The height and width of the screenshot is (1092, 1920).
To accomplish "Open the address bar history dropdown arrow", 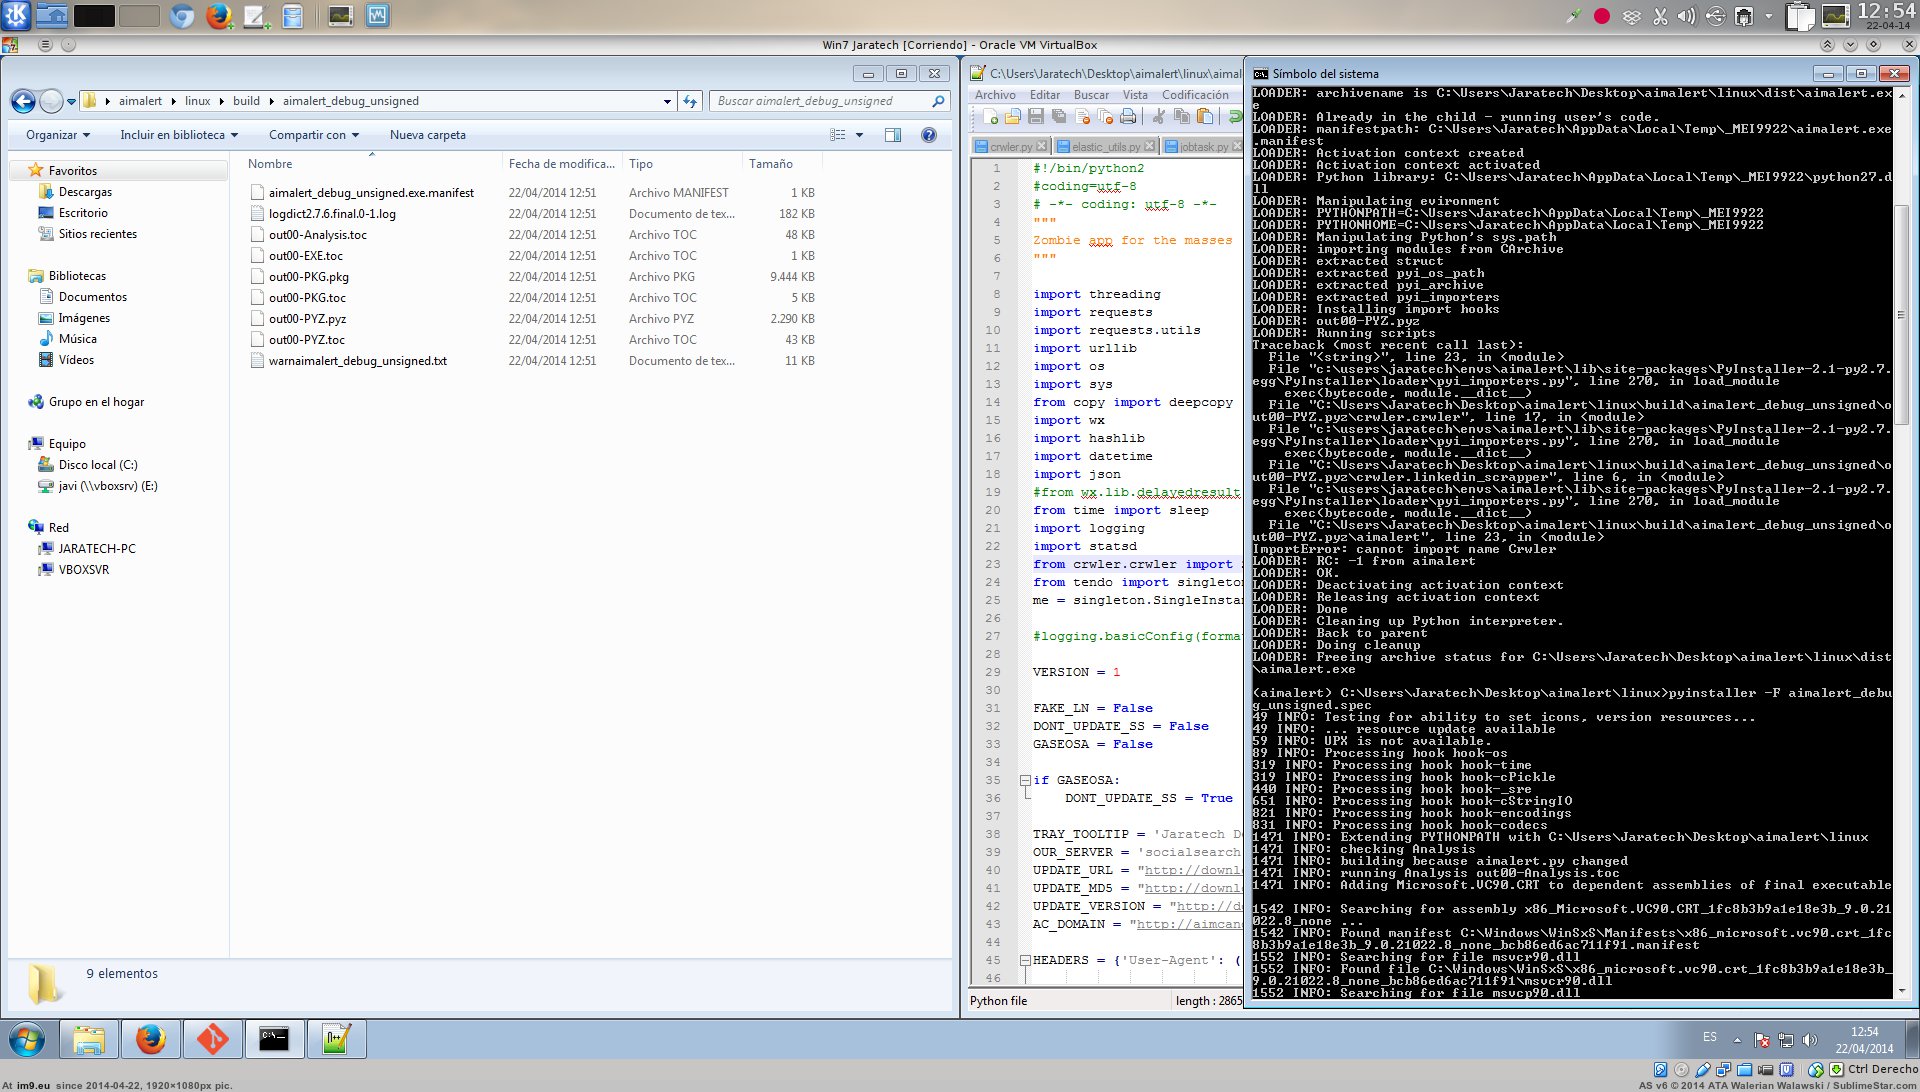I will click(667, 101).
